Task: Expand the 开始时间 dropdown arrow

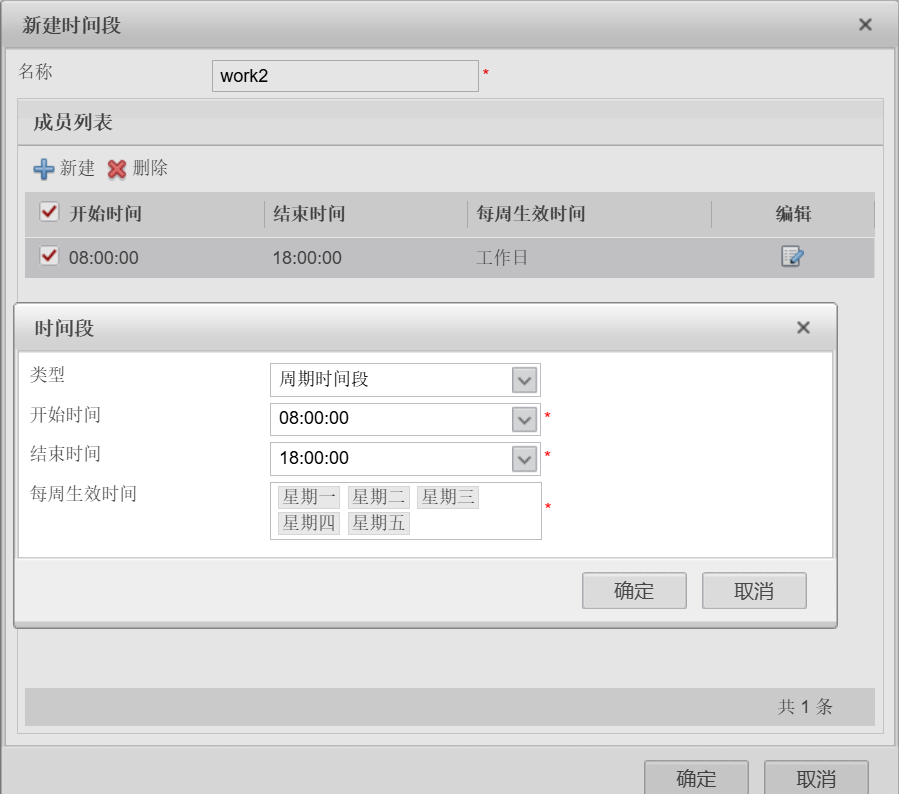Action: 524,420
